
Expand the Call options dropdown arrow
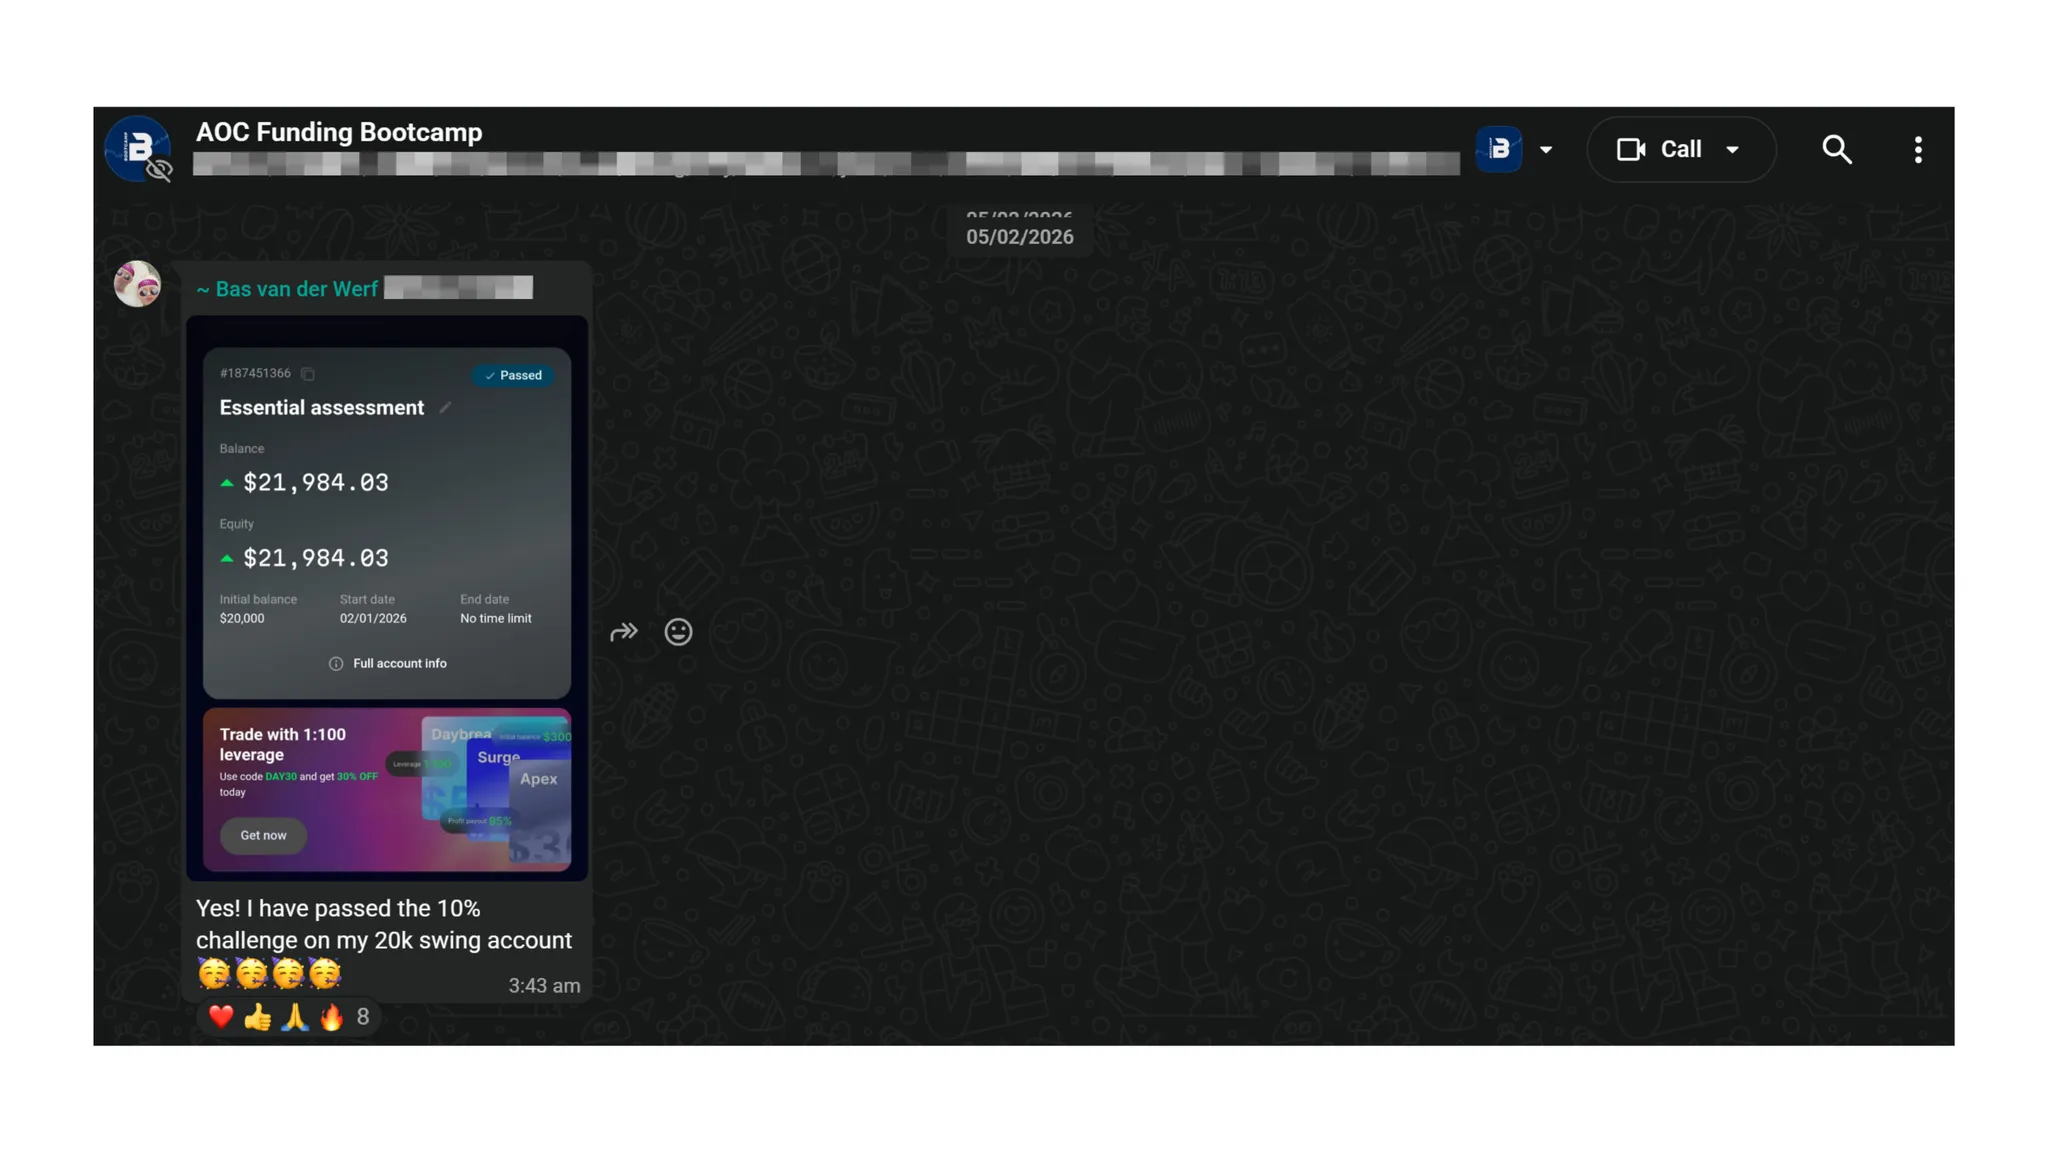1733,150
